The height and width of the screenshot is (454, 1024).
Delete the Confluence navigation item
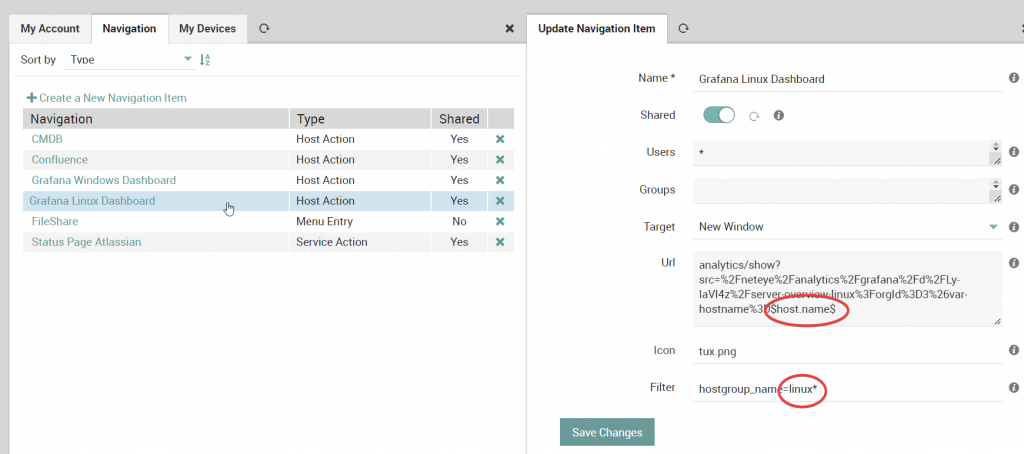pyautogui.click(x=500, y=160)
